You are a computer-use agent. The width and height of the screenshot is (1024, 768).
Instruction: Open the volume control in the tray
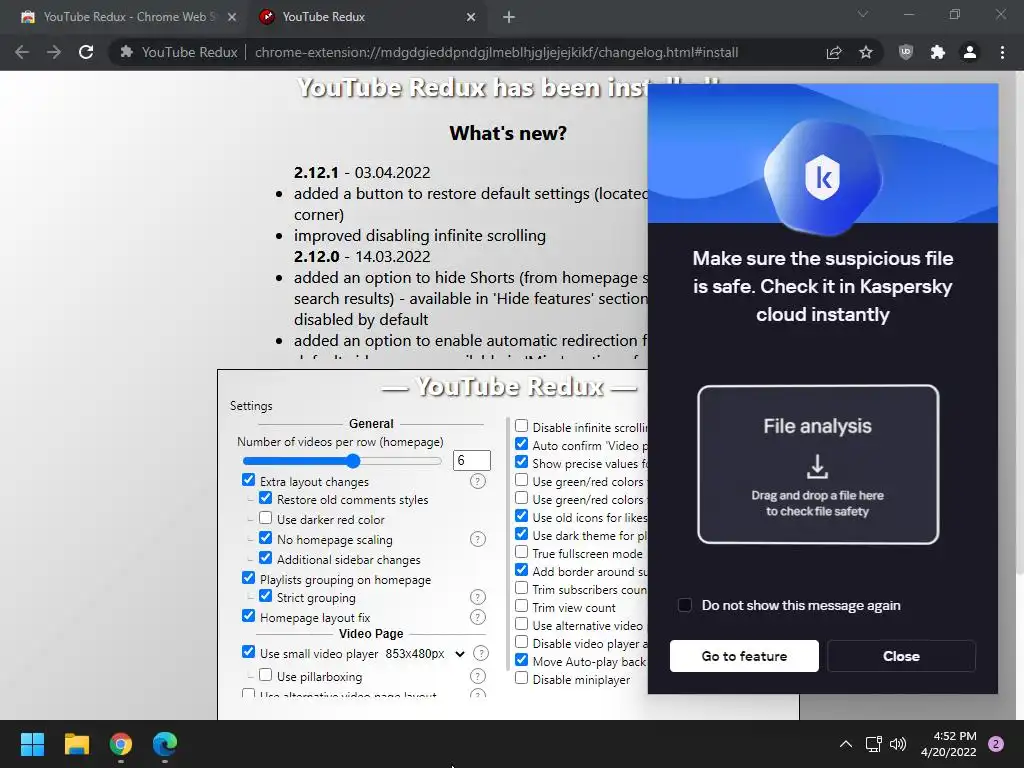(898, 744)
